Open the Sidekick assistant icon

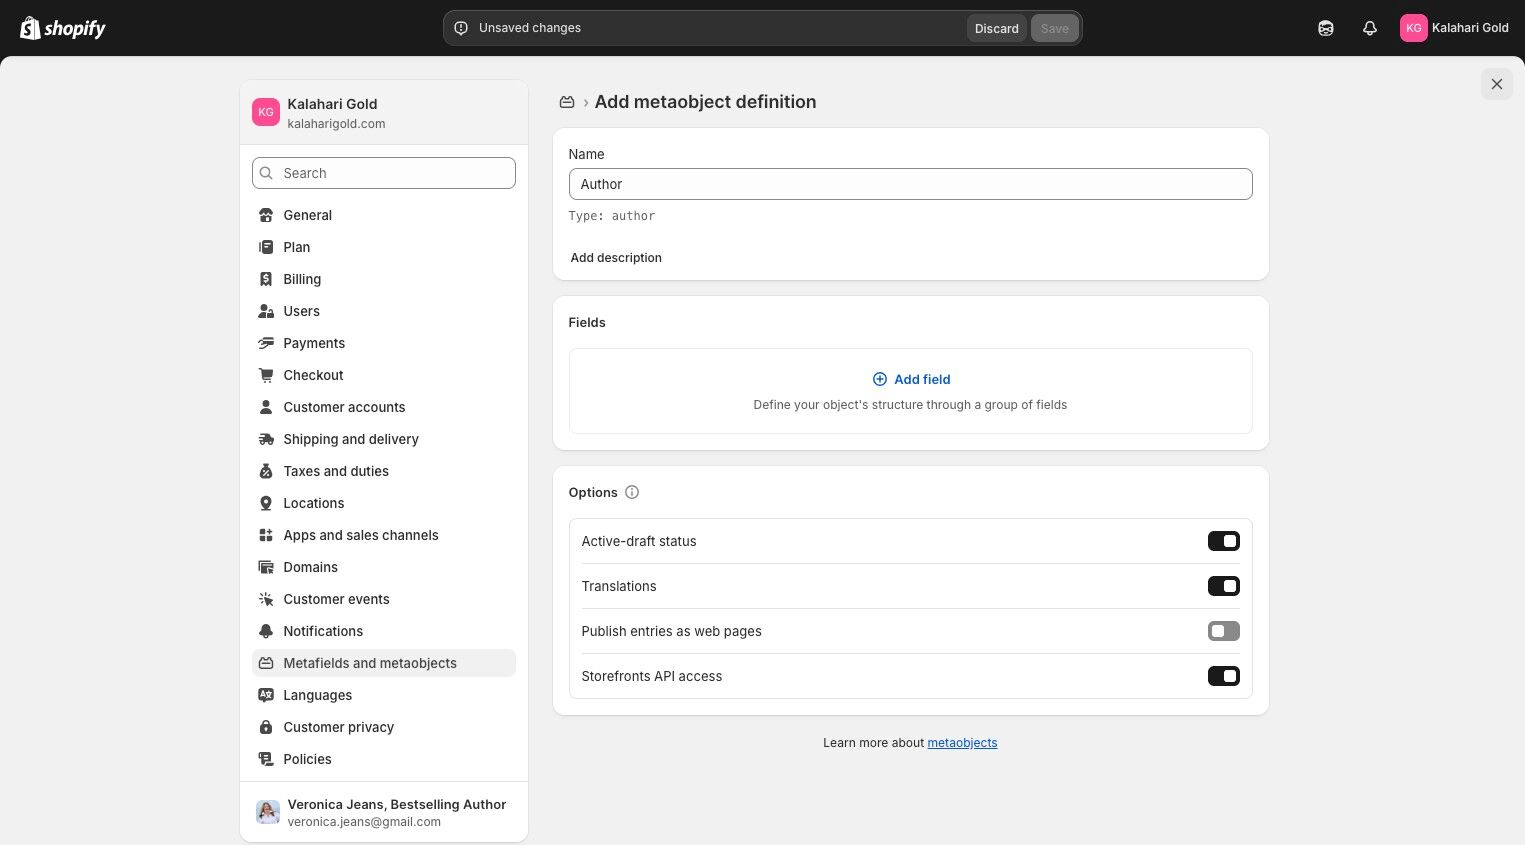[1326, 28]
